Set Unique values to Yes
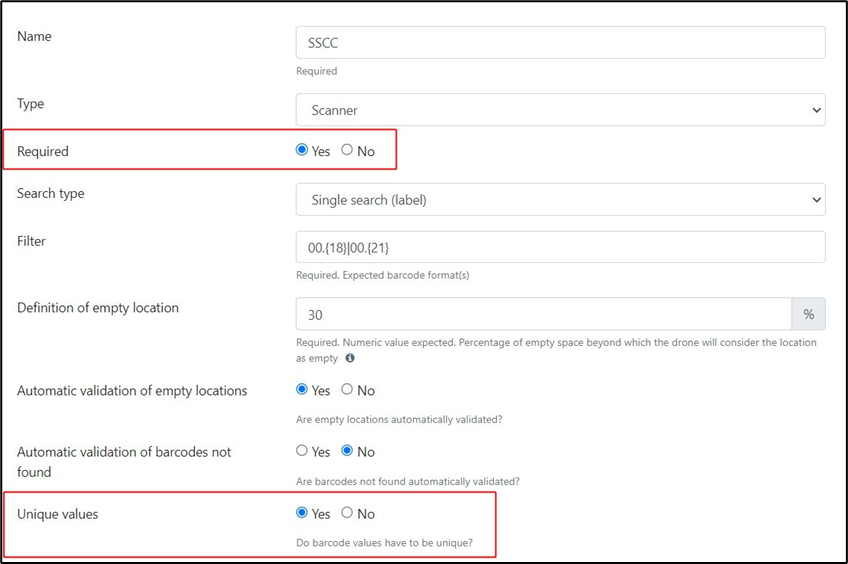 click(x=302, y=513)
